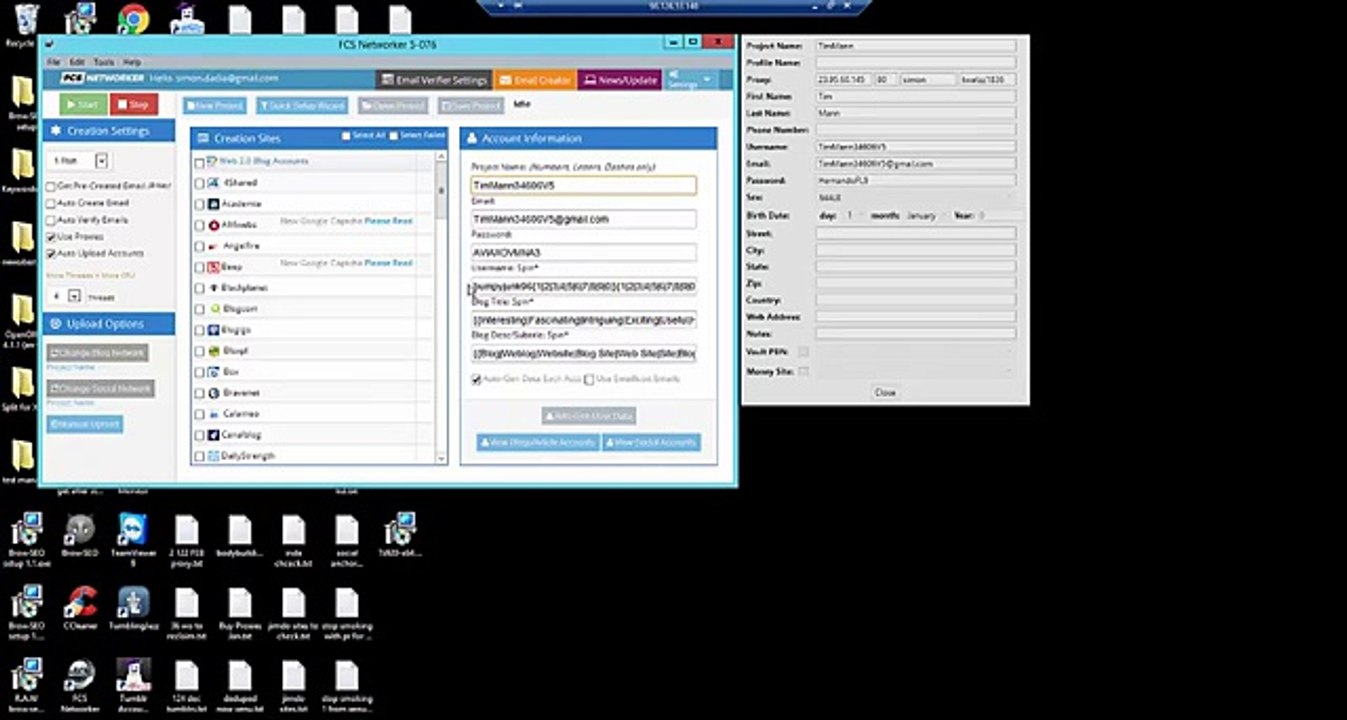The image size is (1347, 720).
Task: Tick the Angelfire site checkbox
Action: pyautogui.click(x=199, y=246)
